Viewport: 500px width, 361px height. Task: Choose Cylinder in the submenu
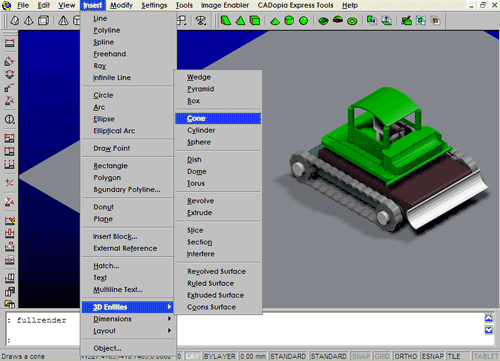(218, 130)
